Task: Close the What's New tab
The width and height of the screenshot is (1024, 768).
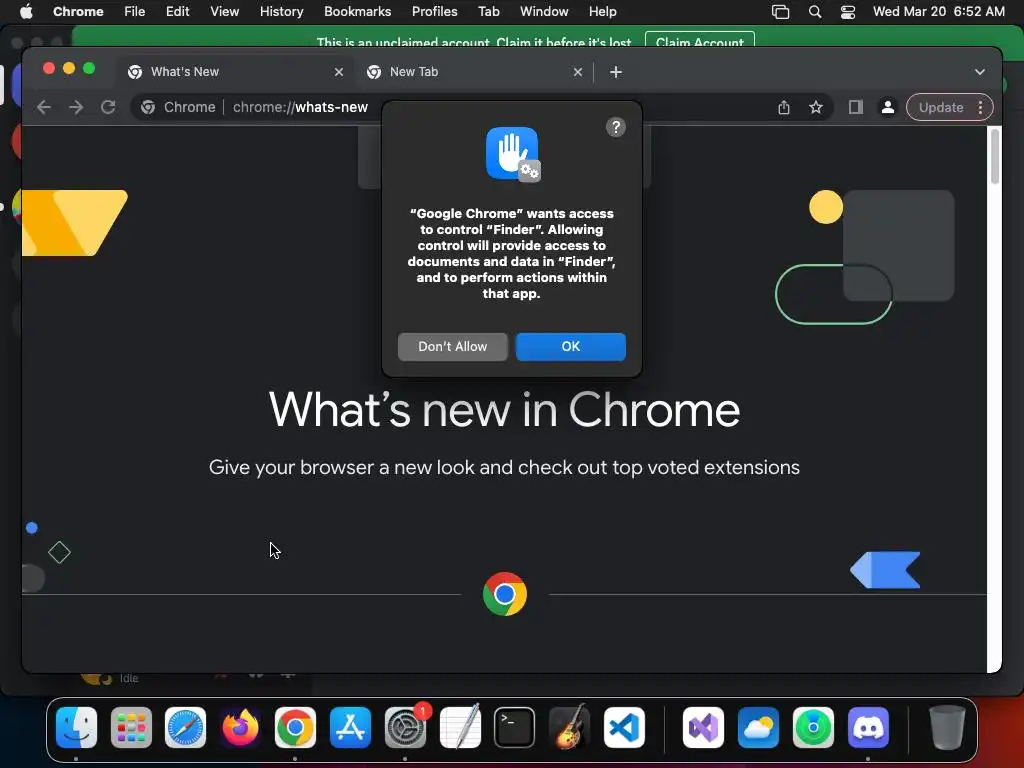Action: pos(338,72)
